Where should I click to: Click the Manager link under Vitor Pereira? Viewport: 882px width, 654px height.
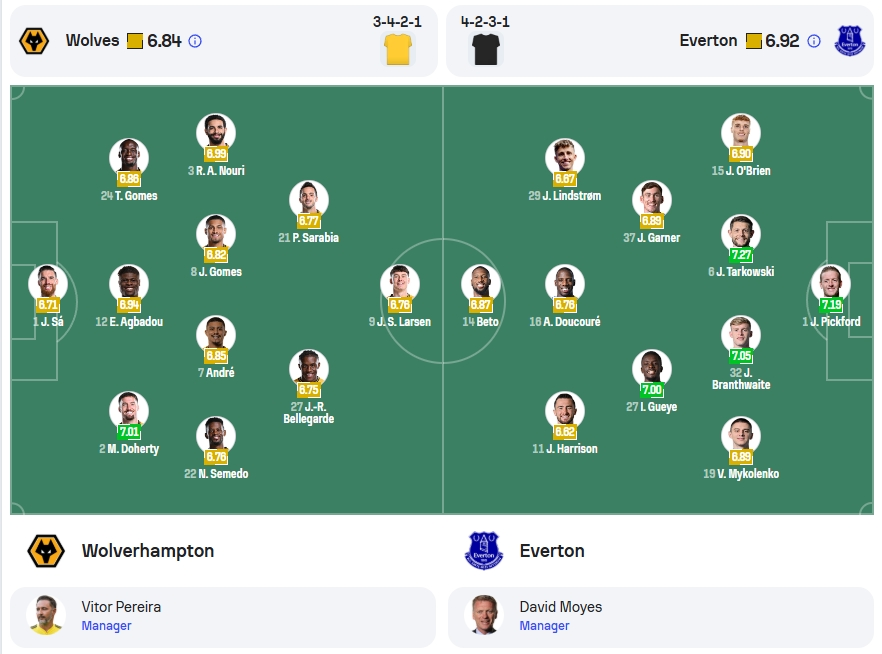(x=106, y=625)
